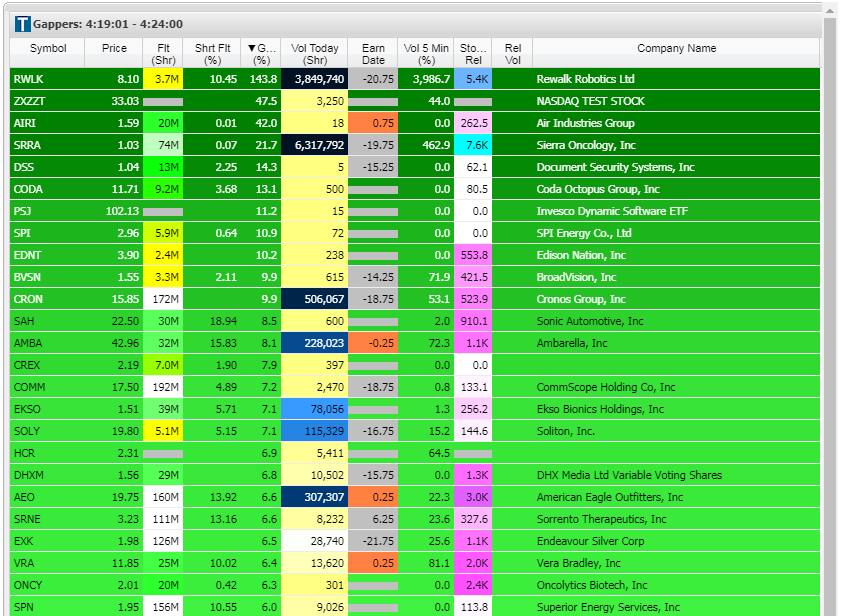This screenshot has height=616, width=843.
Task: Select the DHXM symbol cell
Action: (48, 475)
